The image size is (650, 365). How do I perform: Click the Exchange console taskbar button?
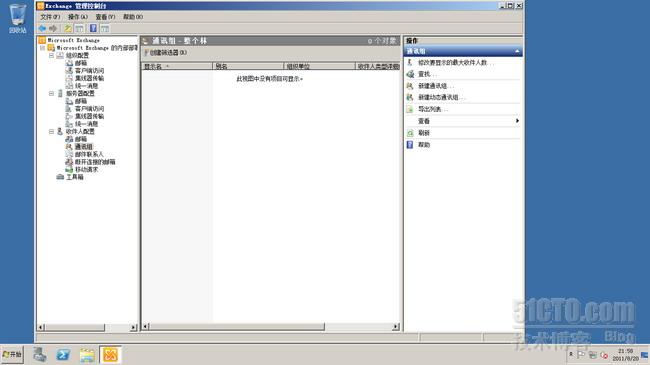(x=110, y=355)
